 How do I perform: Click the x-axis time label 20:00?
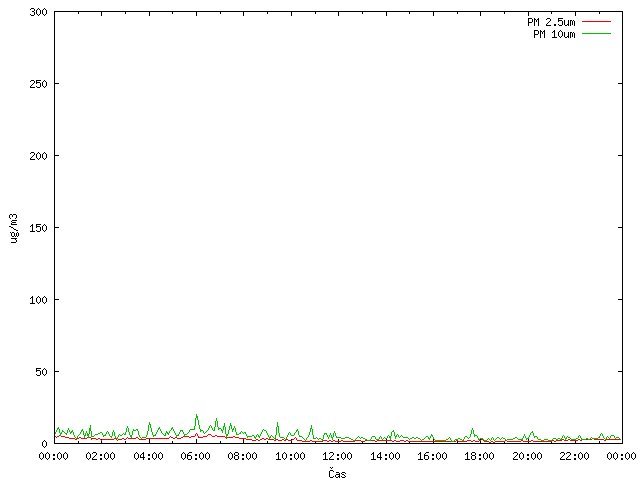(x=527, y=456)
